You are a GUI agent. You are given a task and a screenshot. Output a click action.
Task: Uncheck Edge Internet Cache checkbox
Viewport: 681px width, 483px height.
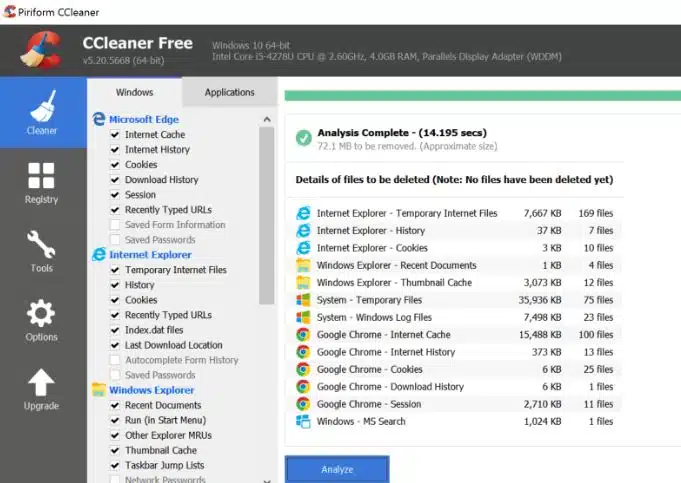coord(115,135)
